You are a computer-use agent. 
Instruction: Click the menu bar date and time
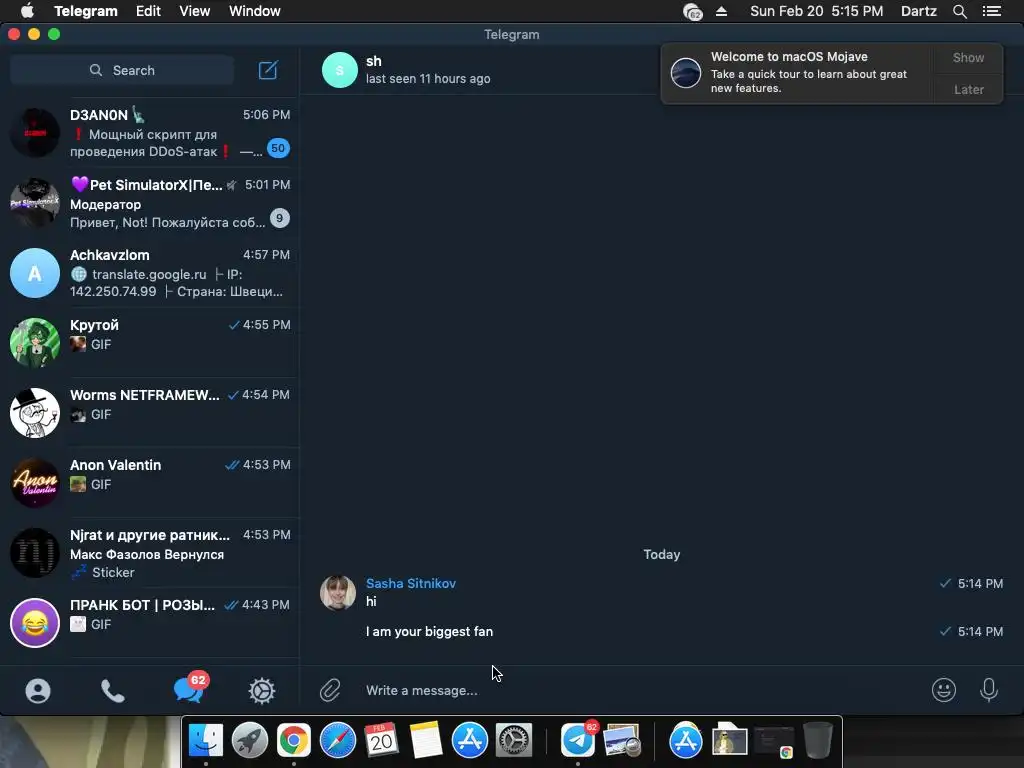click(816, 11)
